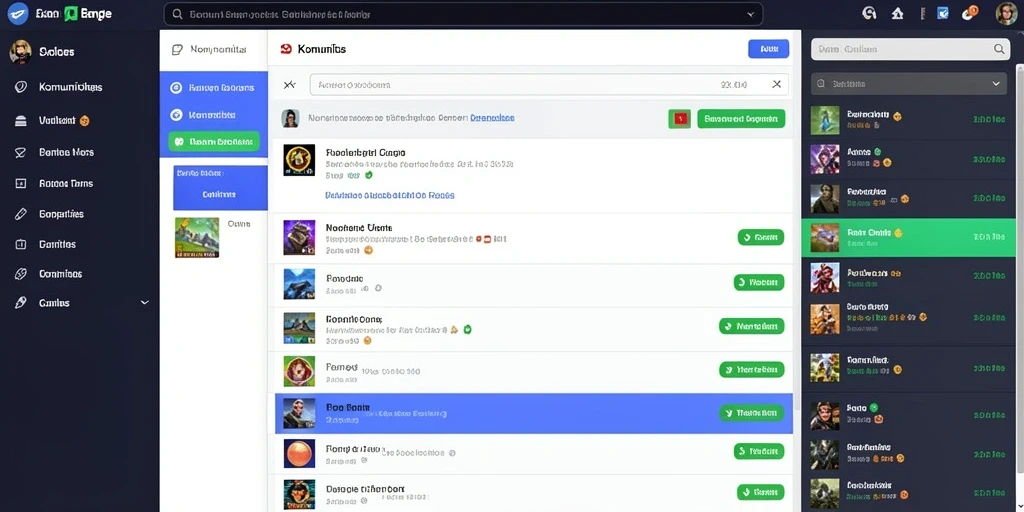Click the right panel search input field
Viewport: 1024px width, 512px height.
(x=910, y=49)
